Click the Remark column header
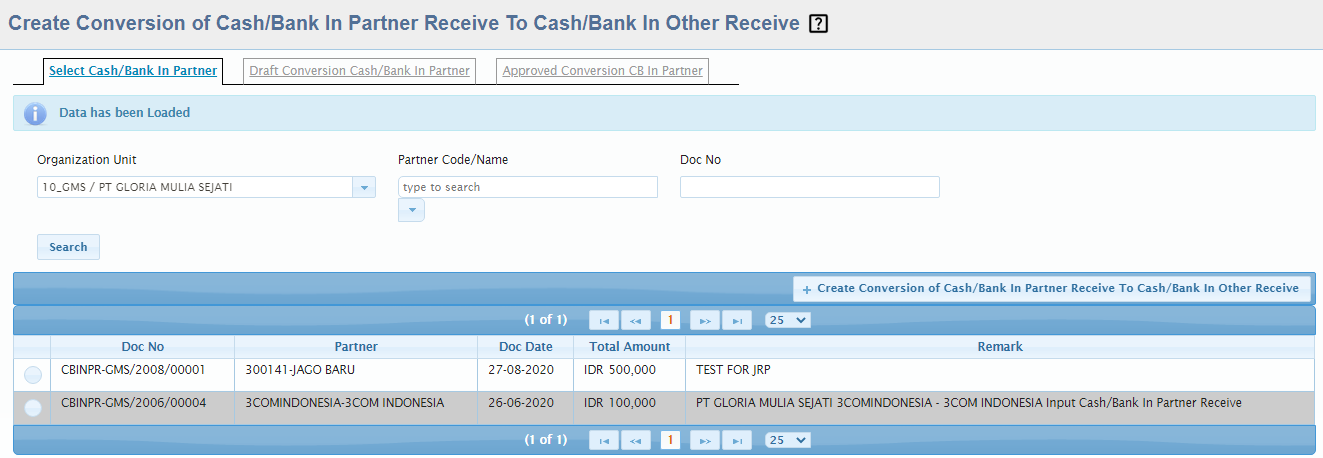Screen dimensions: 1323x458 [x=1000, y=347]
